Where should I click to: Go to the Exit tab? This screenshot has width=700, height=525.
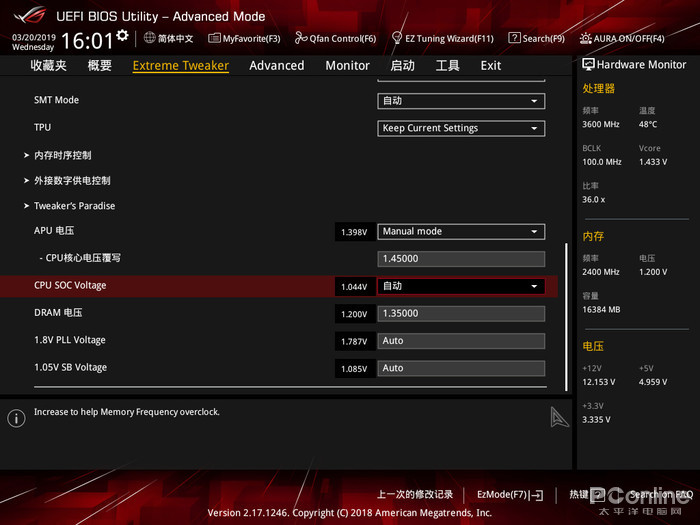491,66
